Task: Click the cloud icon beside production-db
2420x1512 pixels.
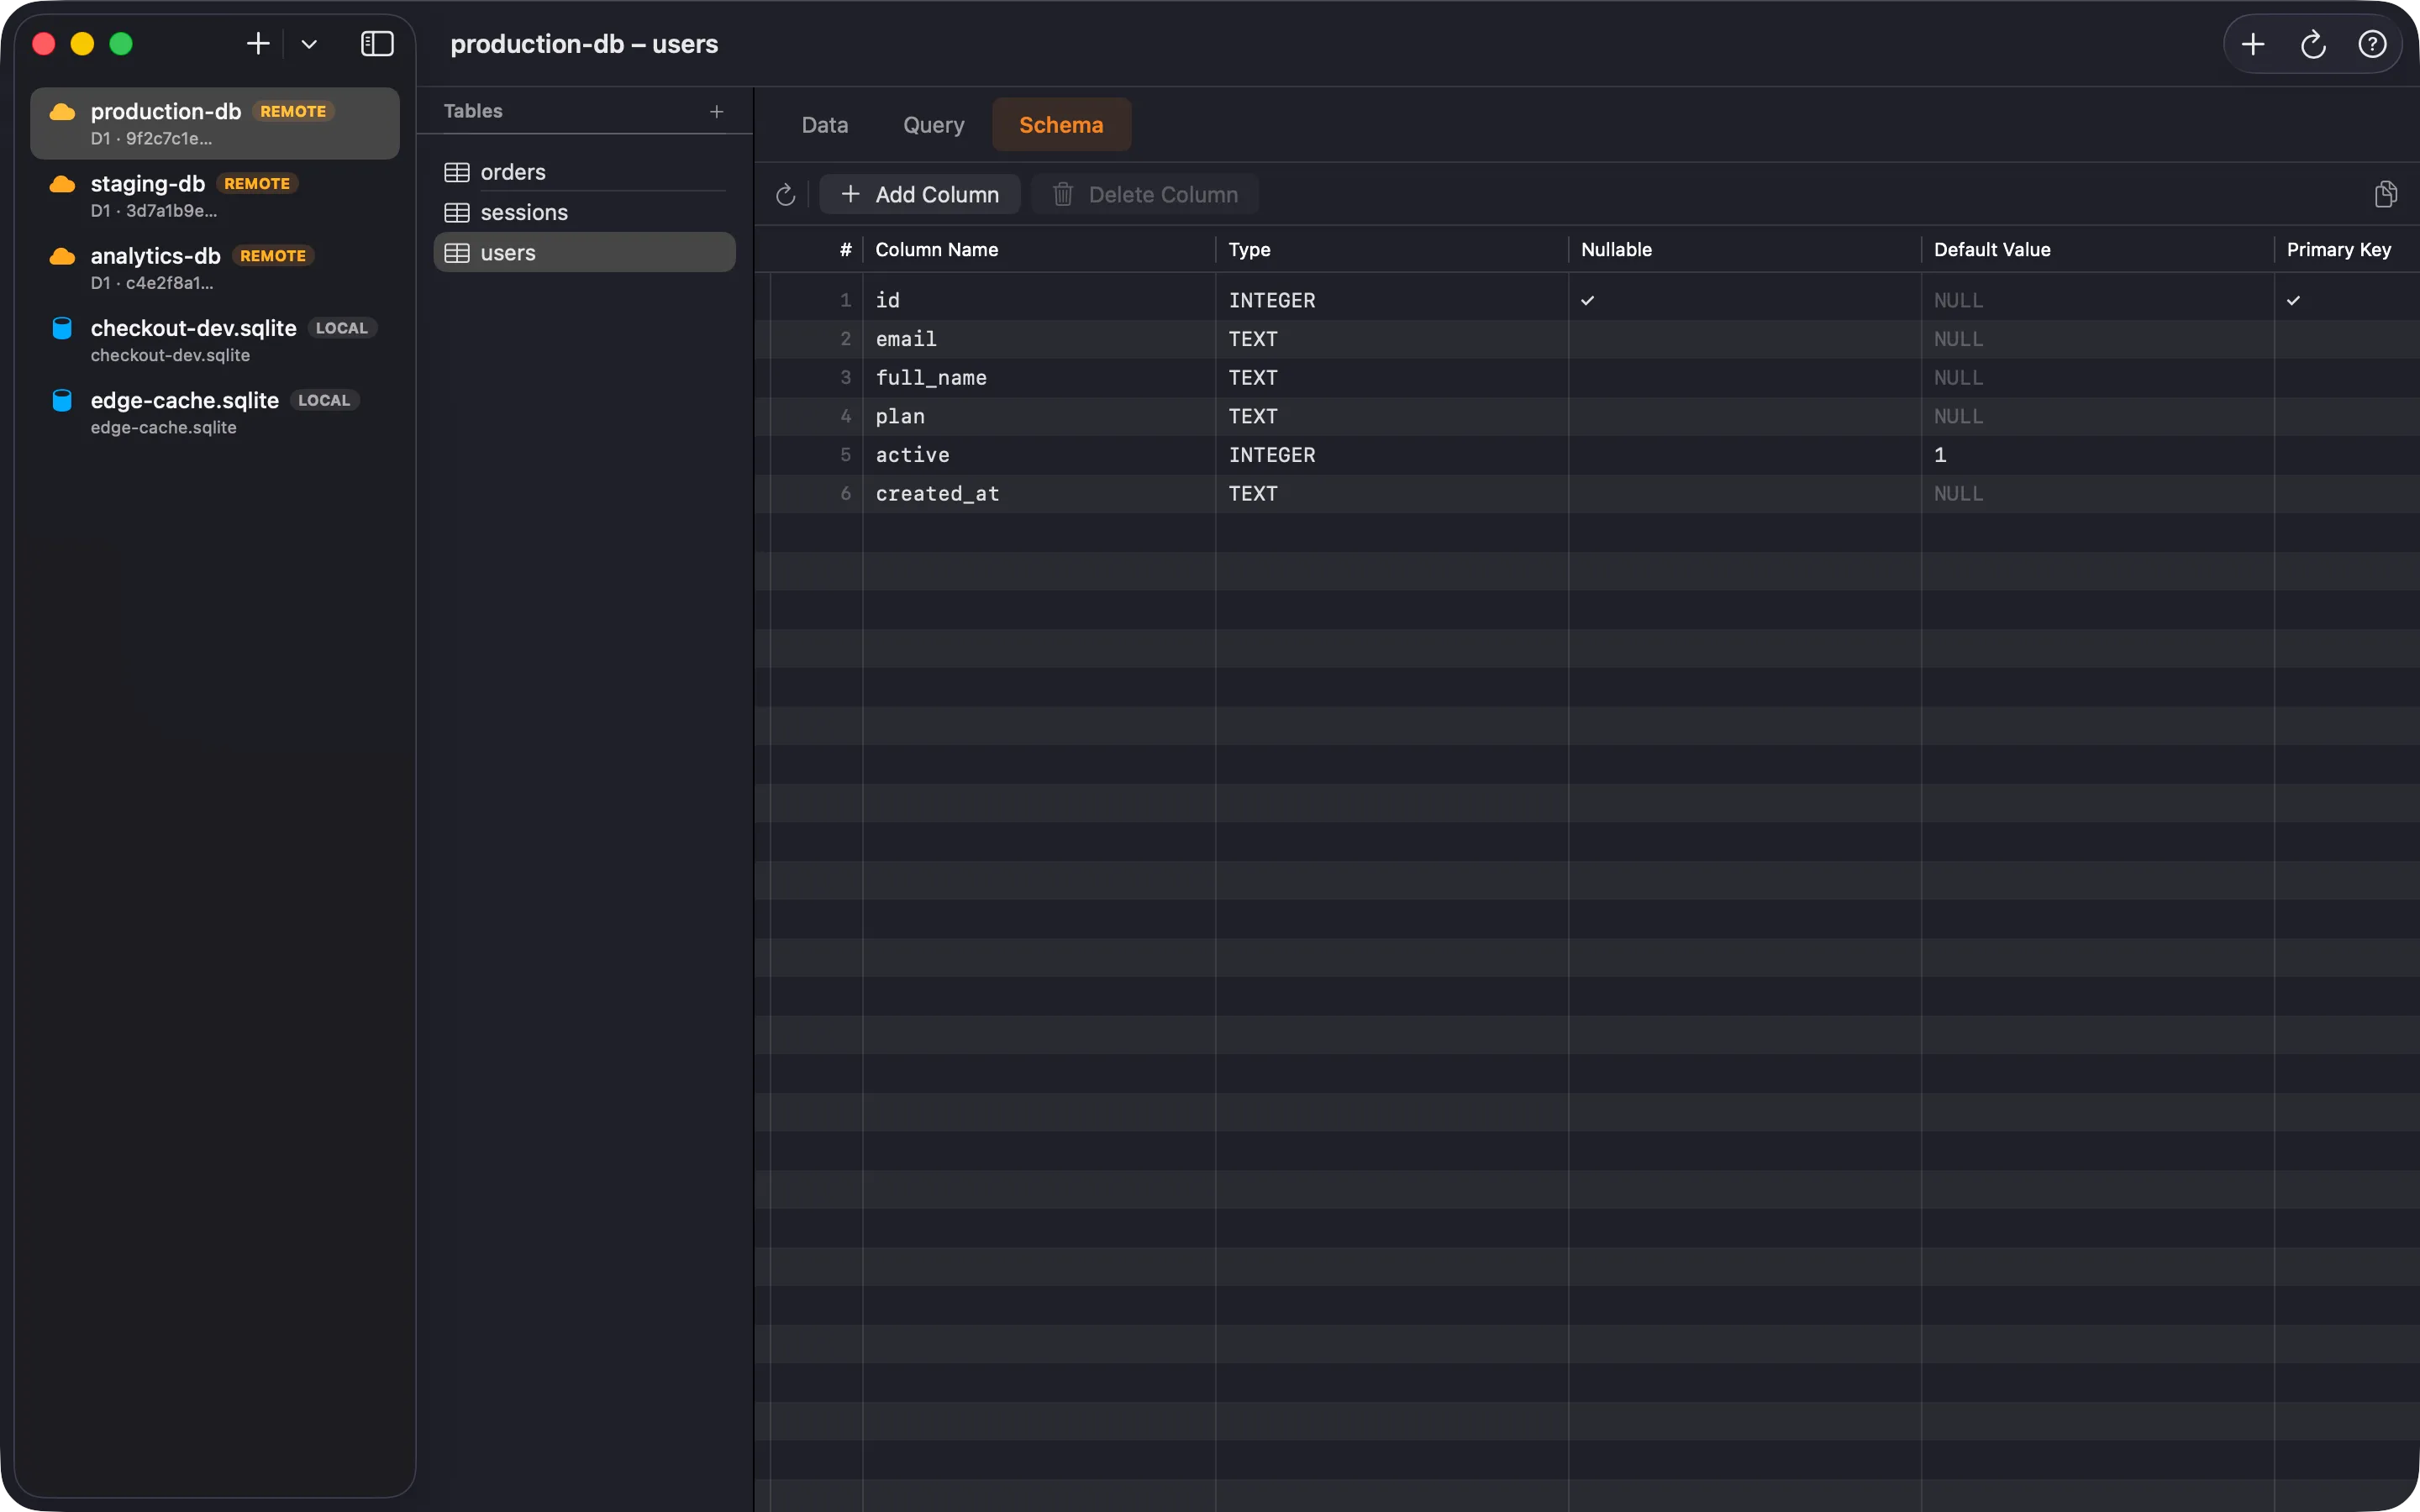Action: (x=62, y=112)
